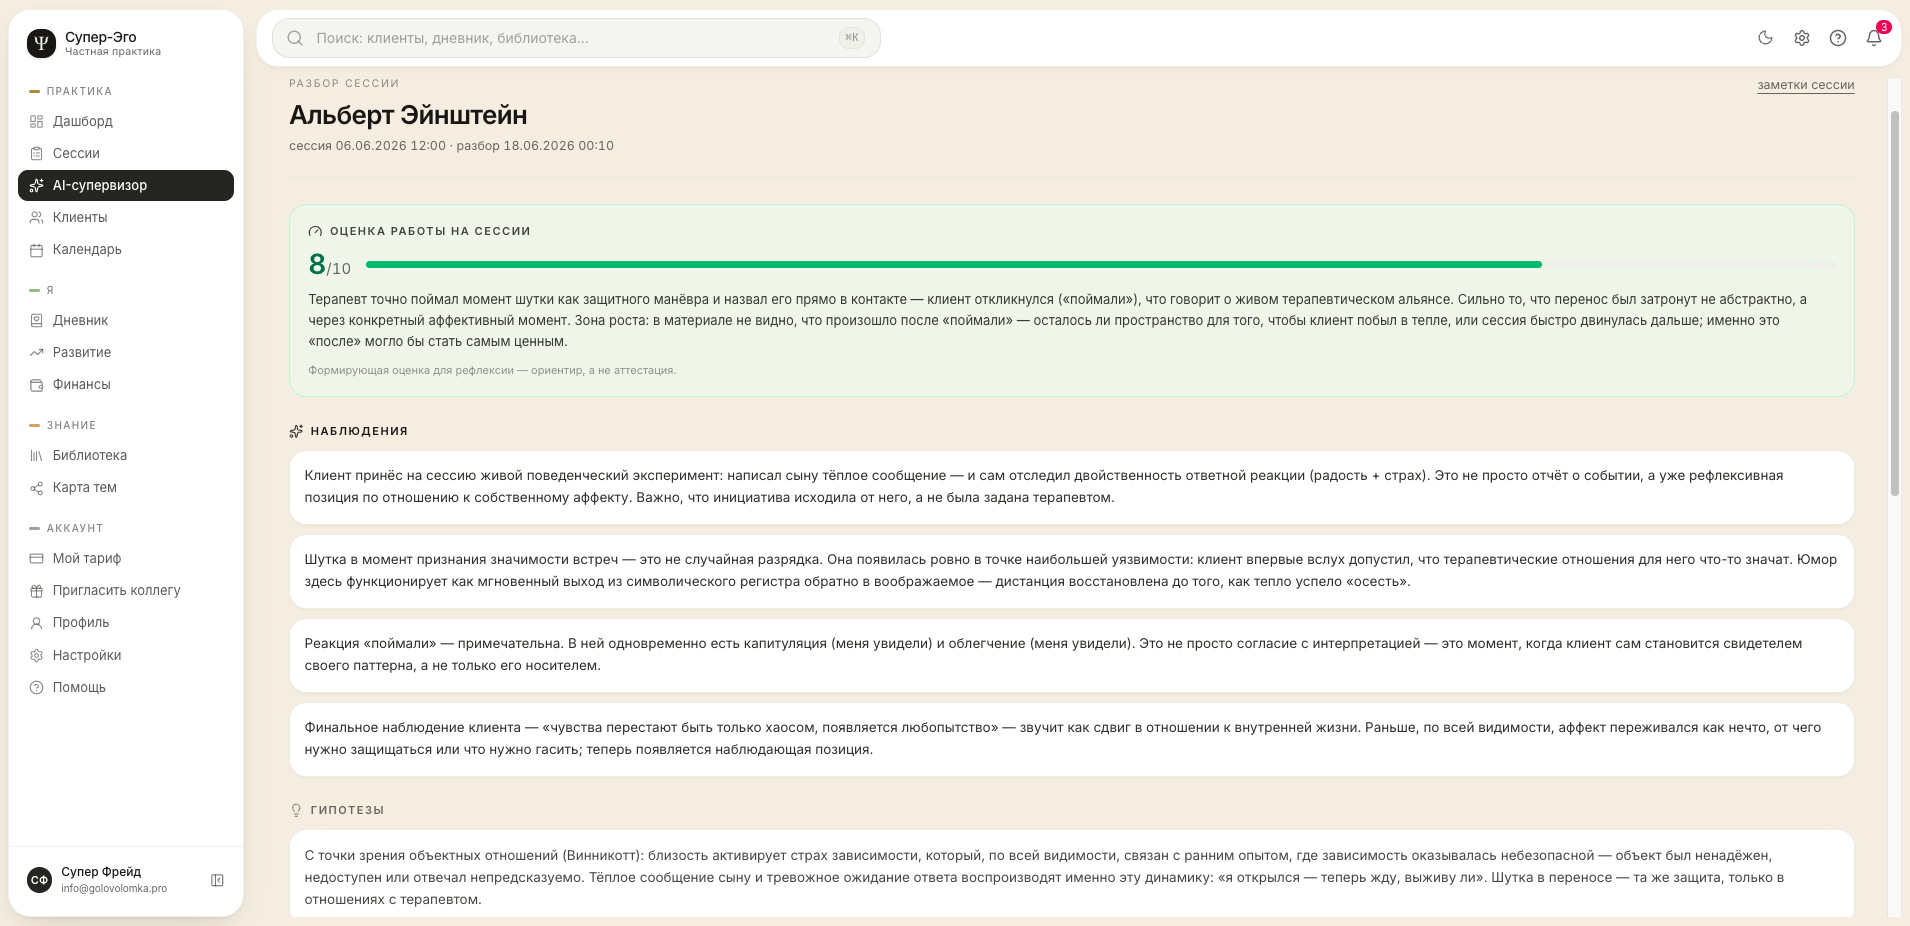Toggle dark mode with the moon icon
The height and width of the screenshot is (926, 1910).
click(1765, 38)
